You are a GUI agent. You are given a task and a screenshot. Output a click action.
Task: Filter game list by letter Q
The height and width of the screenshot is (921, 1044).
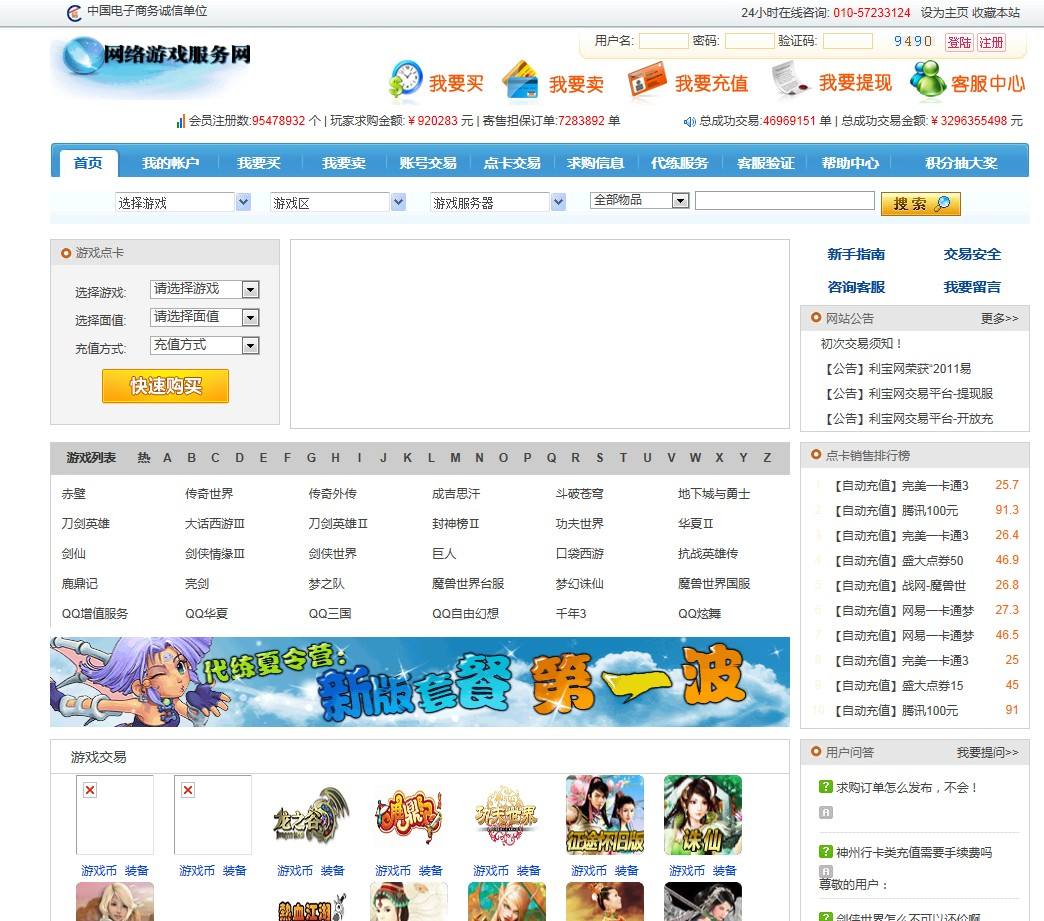[551, 458]
